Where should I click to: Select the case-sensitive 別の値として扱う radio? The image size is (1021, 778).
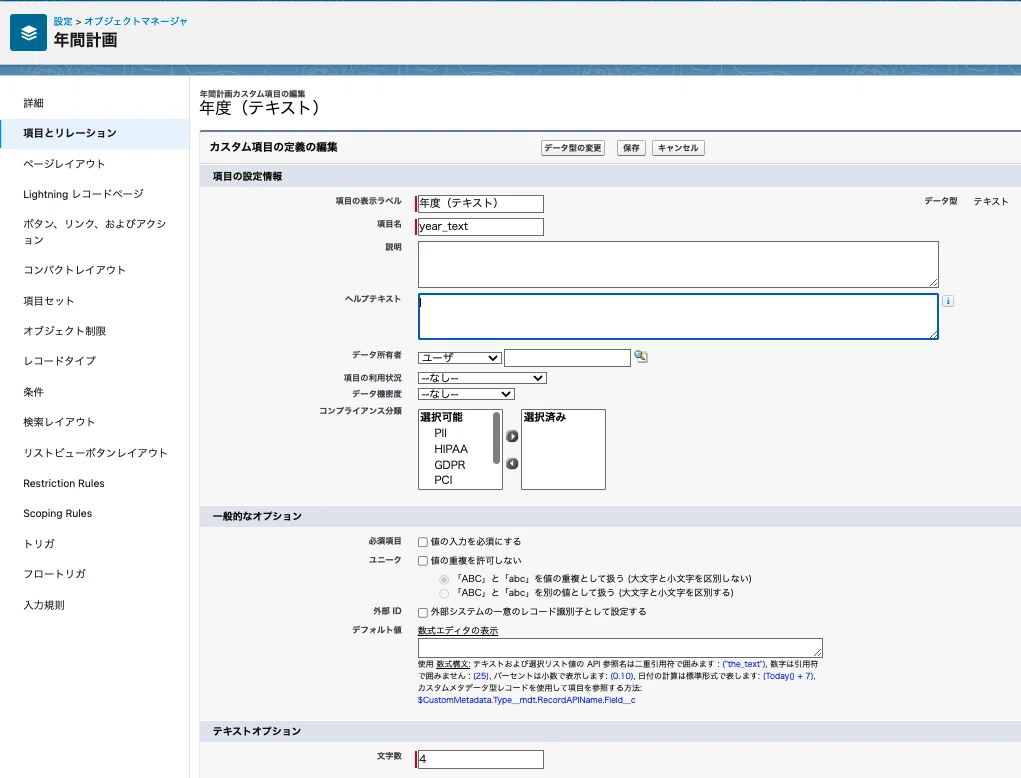pyautogui.click(x=444, y=593)
